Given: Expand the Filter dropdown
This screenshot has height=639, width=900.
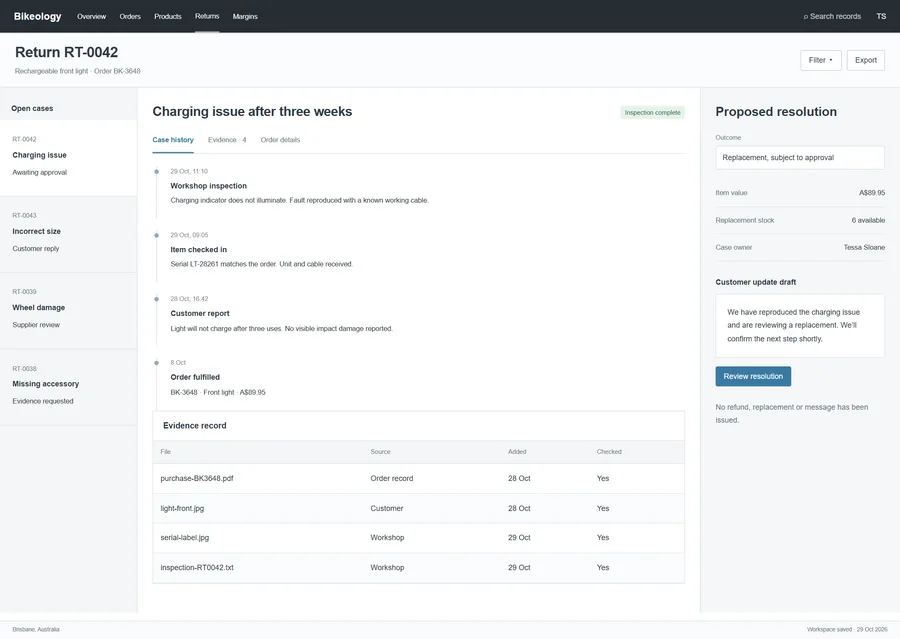Looking at the screenshot, I should (821, 60).
